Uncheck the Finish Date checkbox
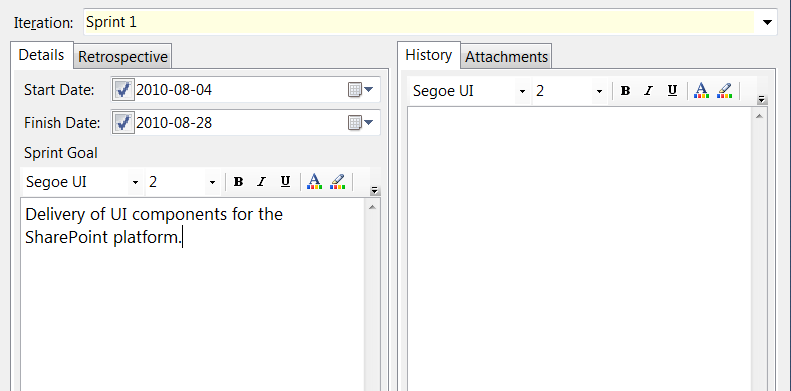This screenshot has height=391, width=791. [x=123, y=123]
